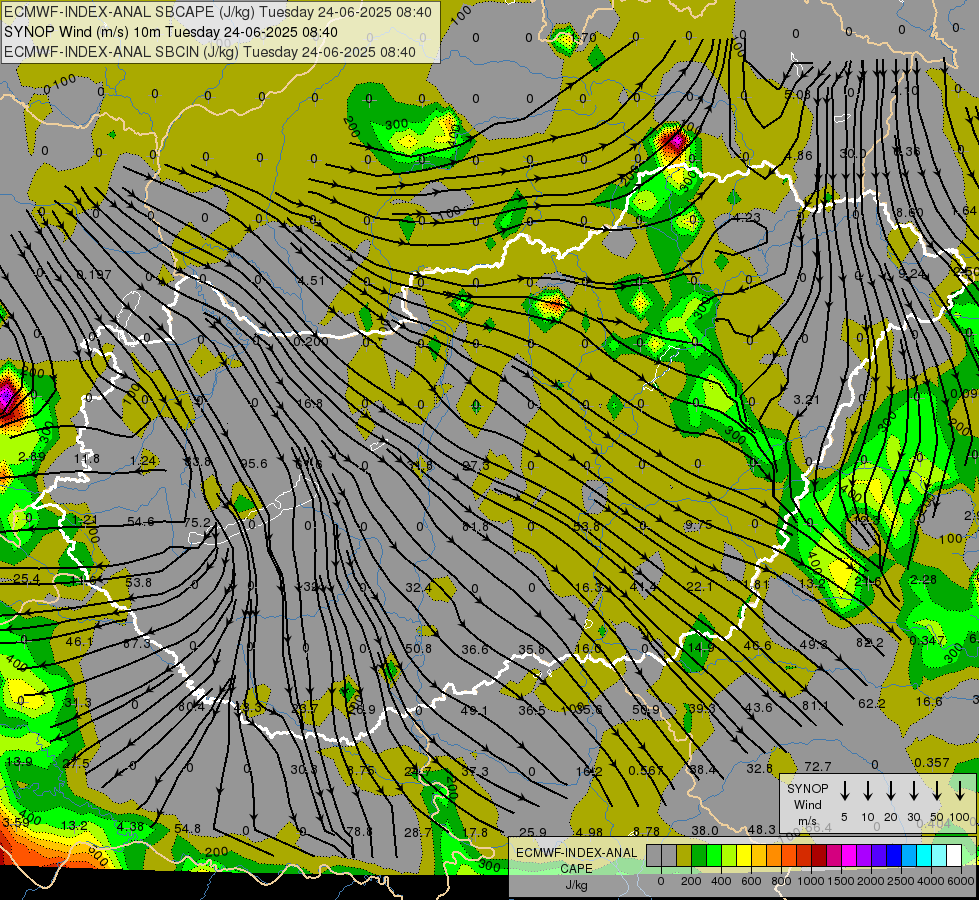Pick the yellow swatch in the CAPE legend
The image size is (979, 900).
tap(744, 855)
